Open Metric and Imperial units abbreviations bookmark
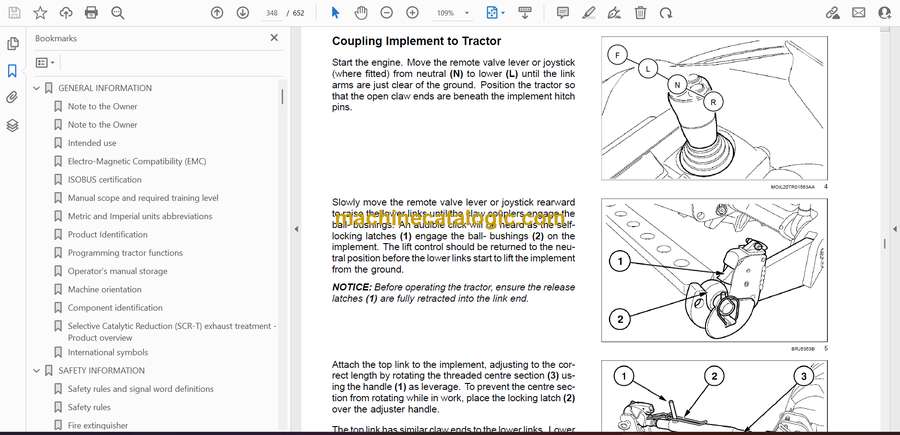900x435 pixels. [140, 216]
